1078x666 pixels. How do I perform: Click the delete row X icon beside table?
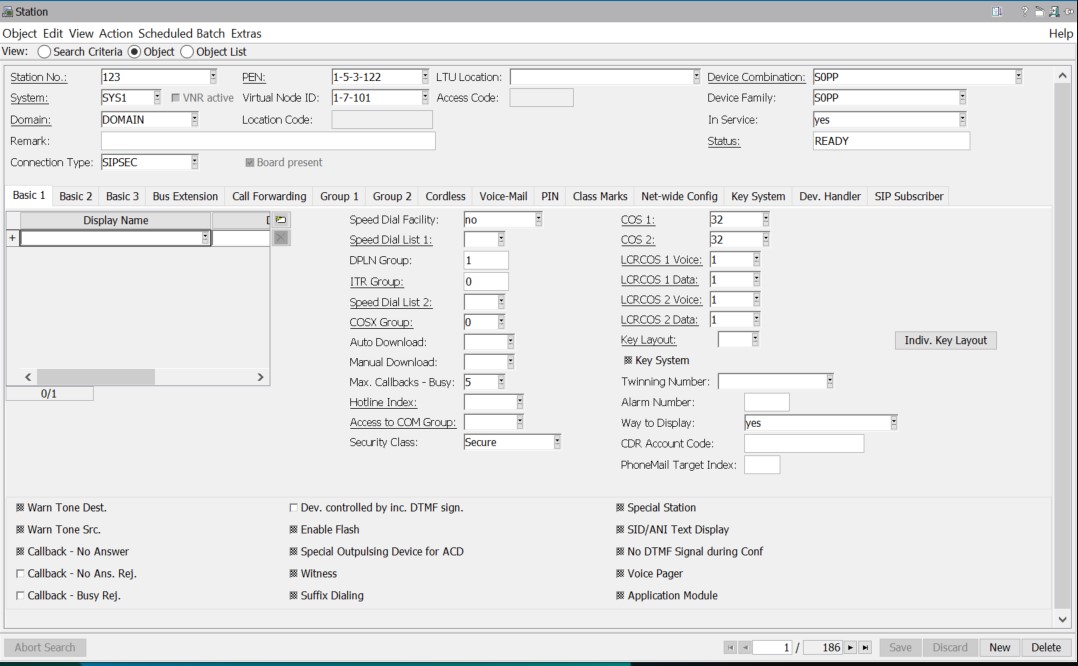(280, 238)
